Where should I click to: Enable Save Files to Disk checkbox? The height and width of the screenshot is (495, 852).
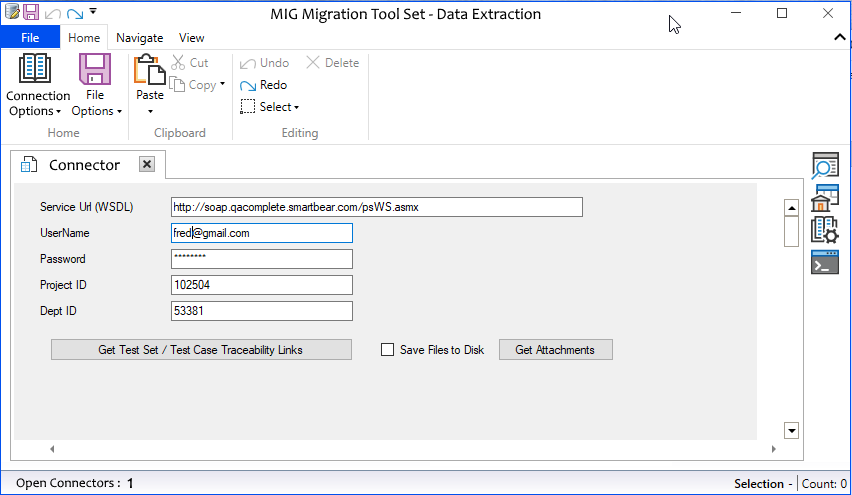[387, 350]
